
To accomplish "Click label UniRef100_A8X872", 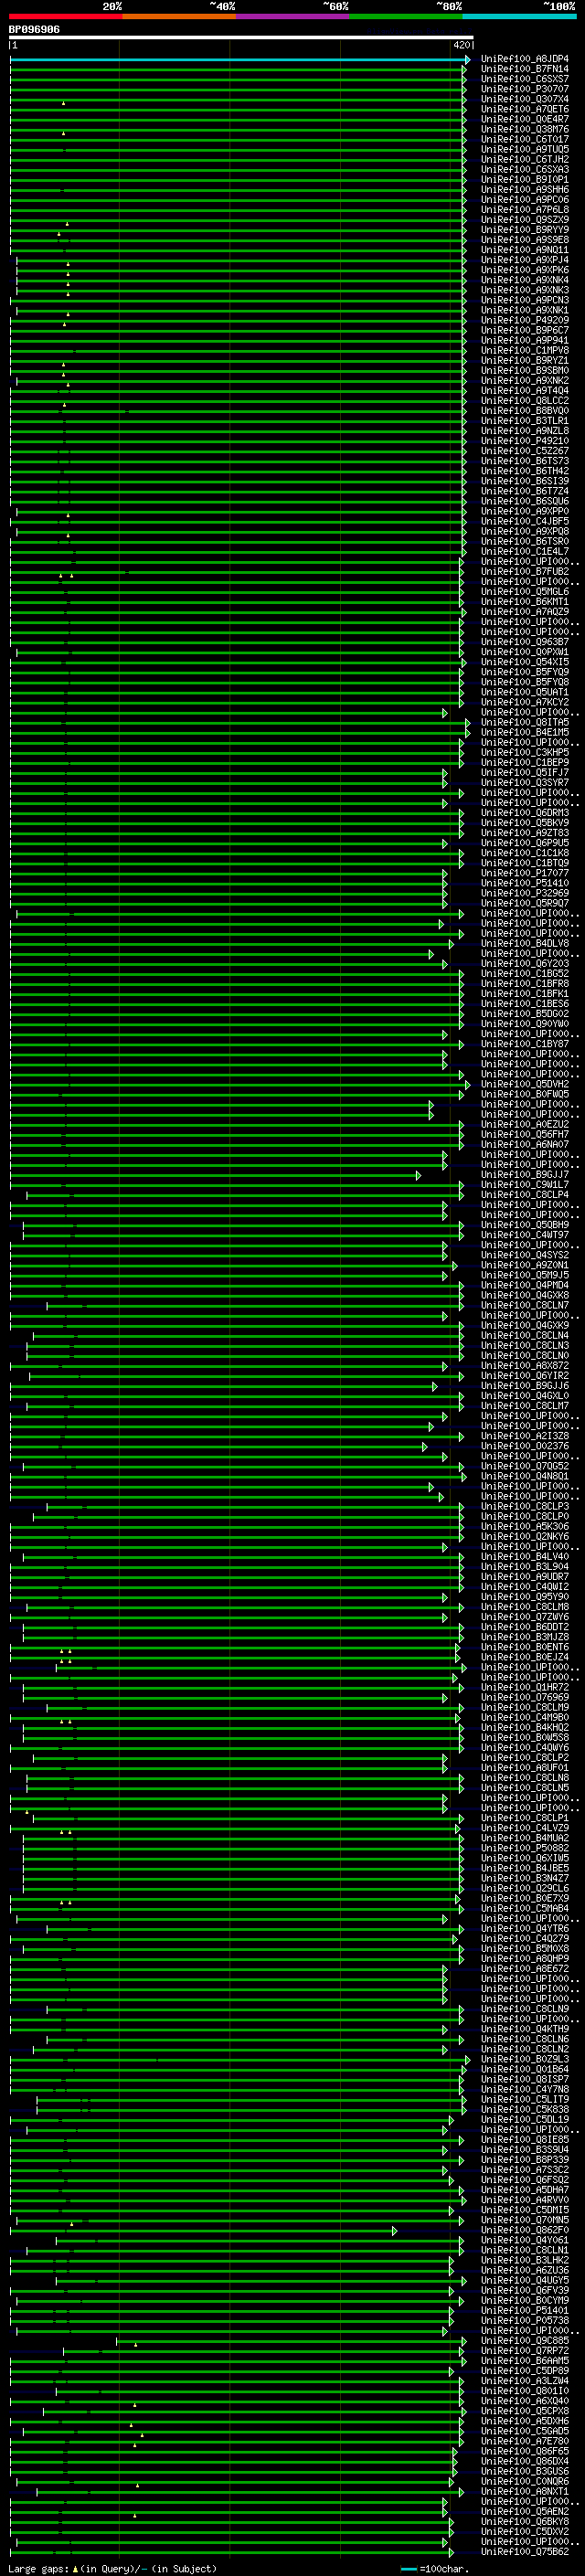I will point(525,1365).
